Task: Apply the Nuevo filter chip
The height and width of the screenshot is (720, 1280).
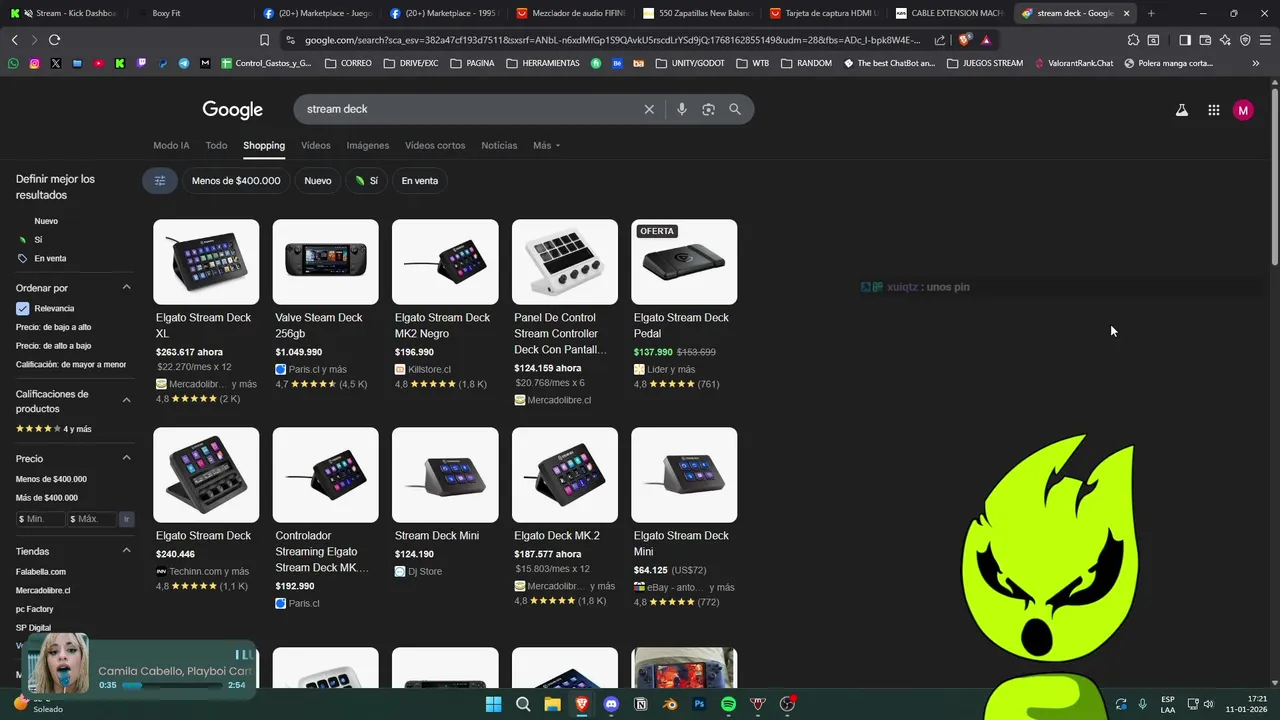Action: [318, 181]
